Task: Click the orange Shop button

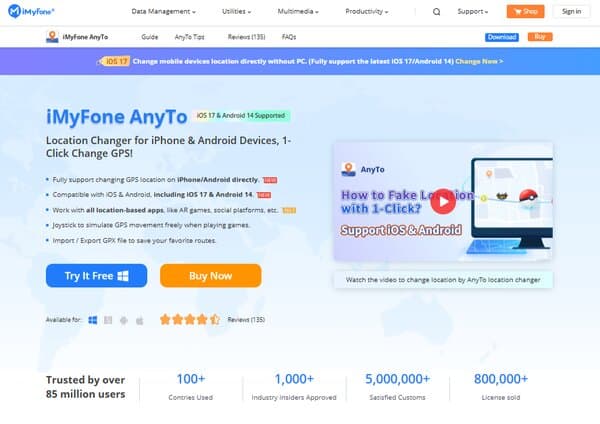Action: pos(525,11)
